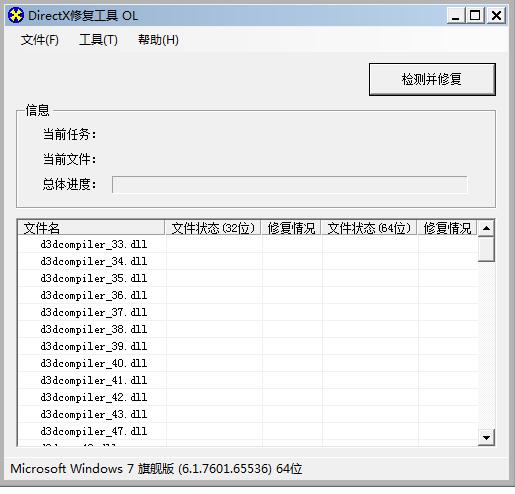Image resolution: width=515 pixels, height=494 pixels.
Task: Click the 文件状态(32位) column header
Action: (x=213, y=228)
